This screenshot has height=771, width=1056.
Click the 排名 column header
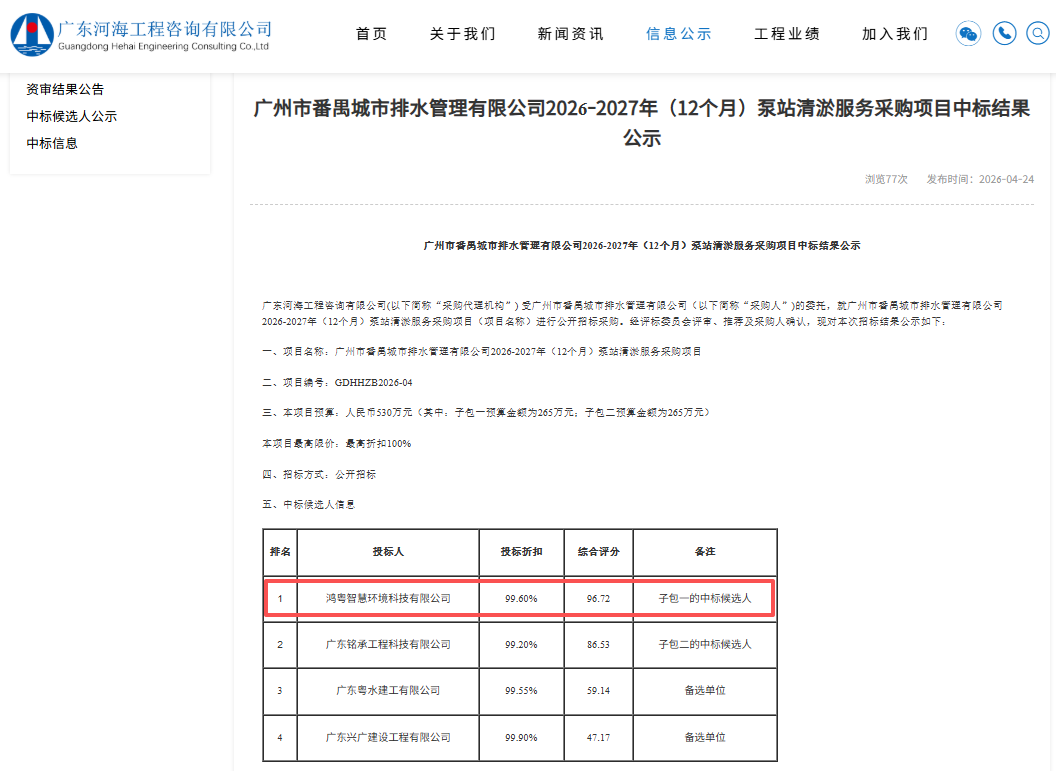coord(280,552)
